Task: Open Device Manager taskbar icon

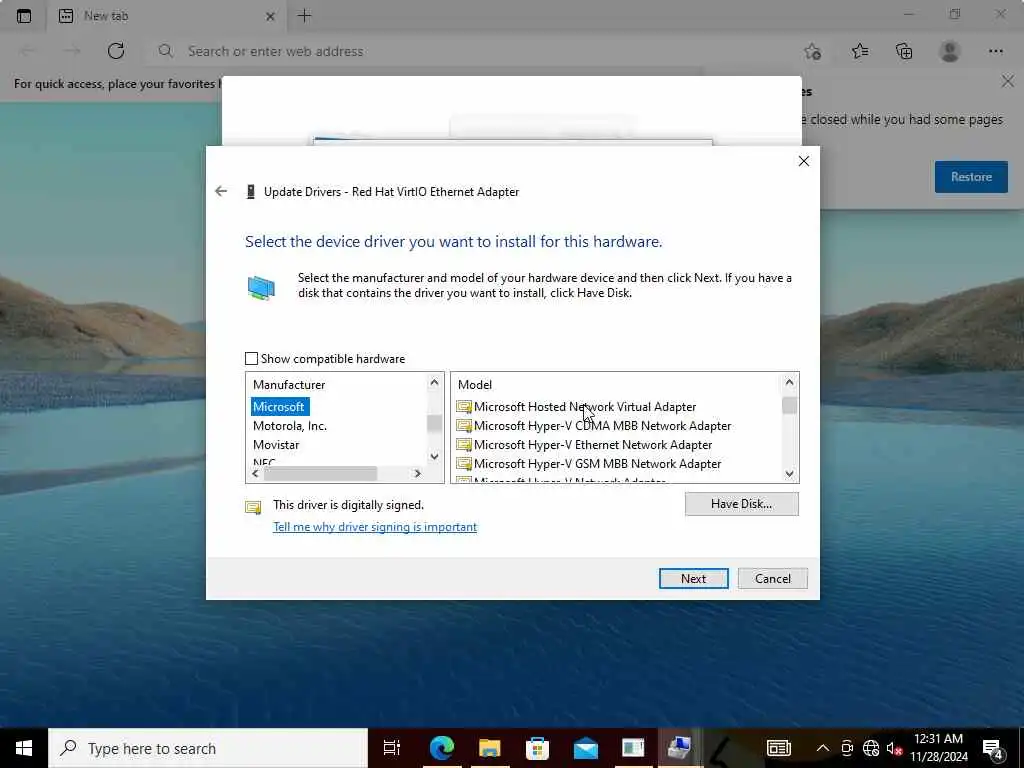Action: pyautogui.click(x=679, y=748)
